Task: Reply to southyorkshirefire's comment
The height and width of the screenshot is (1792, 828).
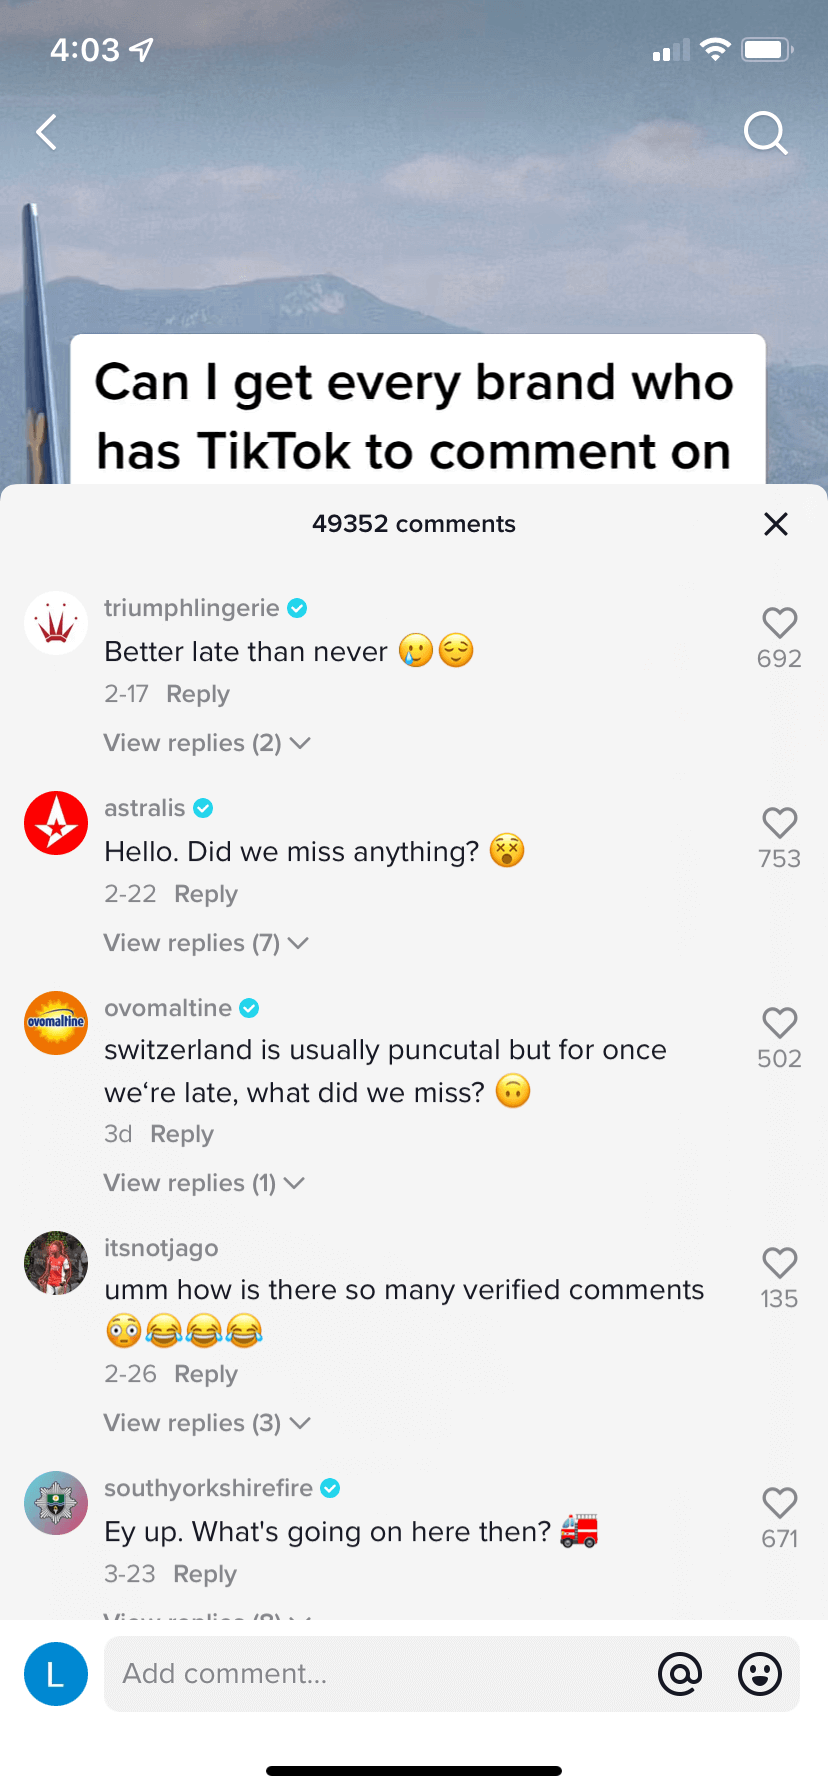Action: tap(205, 1574)
